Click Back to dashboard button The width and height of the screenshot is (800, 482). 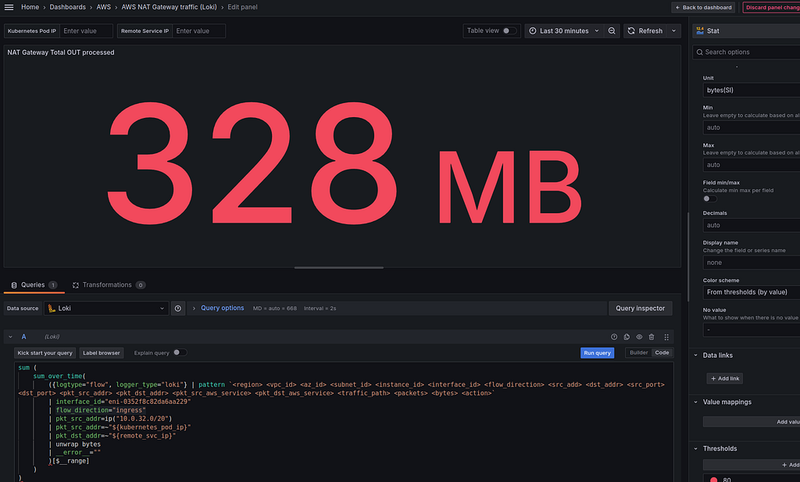click(703, 7)
